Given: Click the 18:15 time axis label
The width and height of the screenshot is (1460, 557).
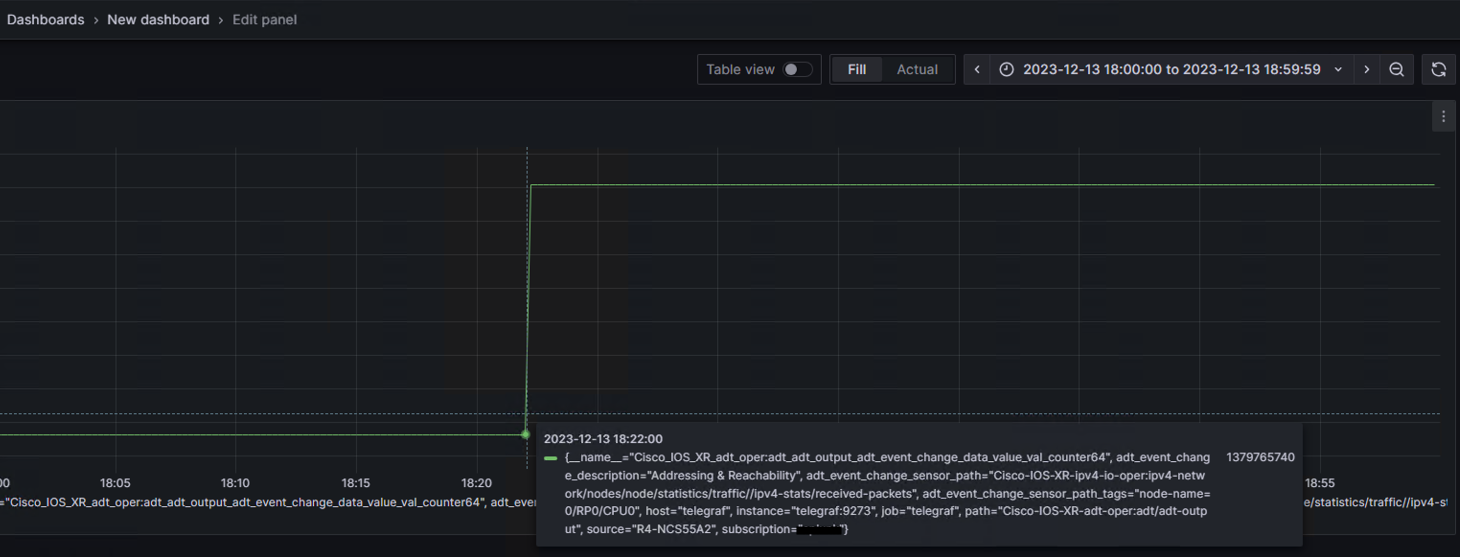Looking at the screenshot, I should (x=356, y=483).
